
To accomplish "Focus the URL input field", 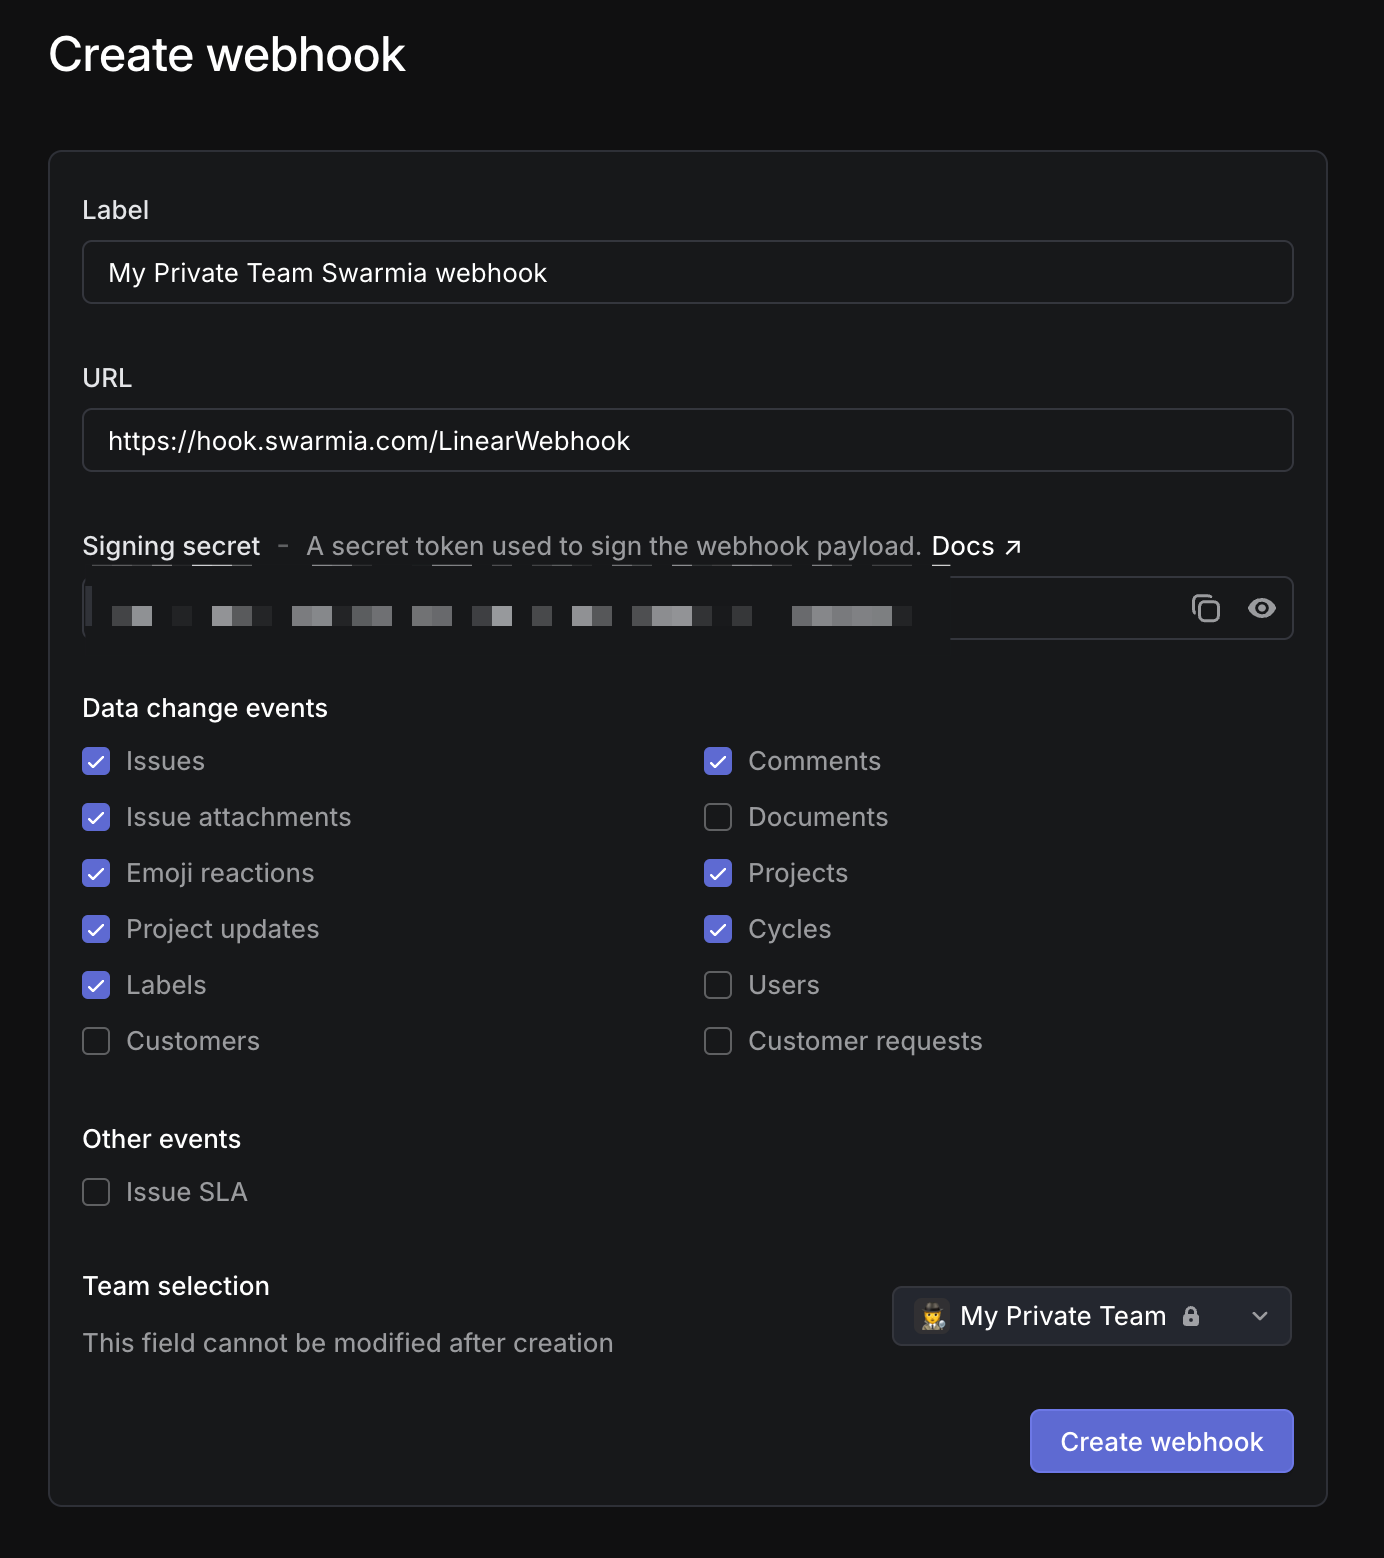I will point(687,440).
